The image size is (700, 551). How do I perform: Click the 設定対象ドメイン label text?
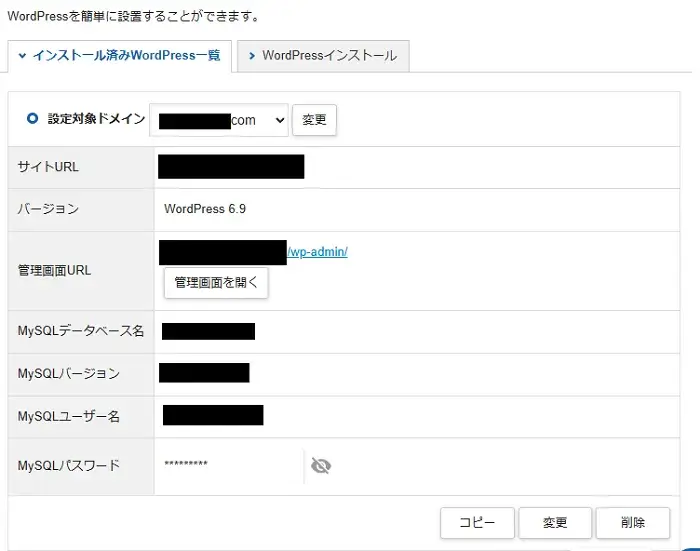pyautogui.click(x=96, y=119)
